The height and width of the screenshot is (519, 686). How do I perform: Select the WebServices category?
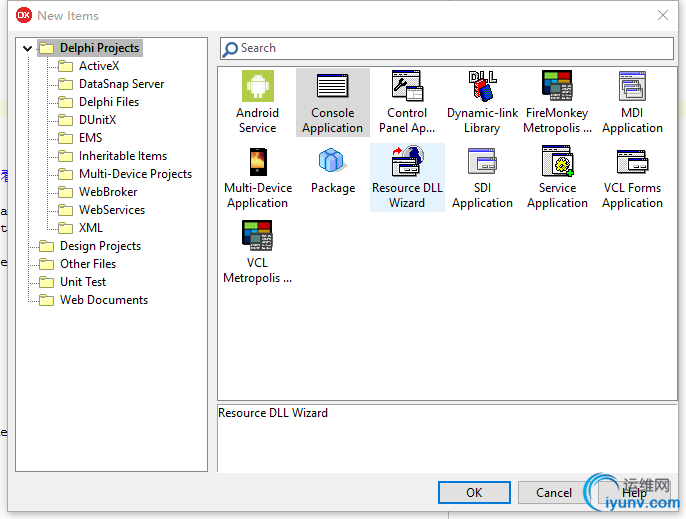pos(112,210)
